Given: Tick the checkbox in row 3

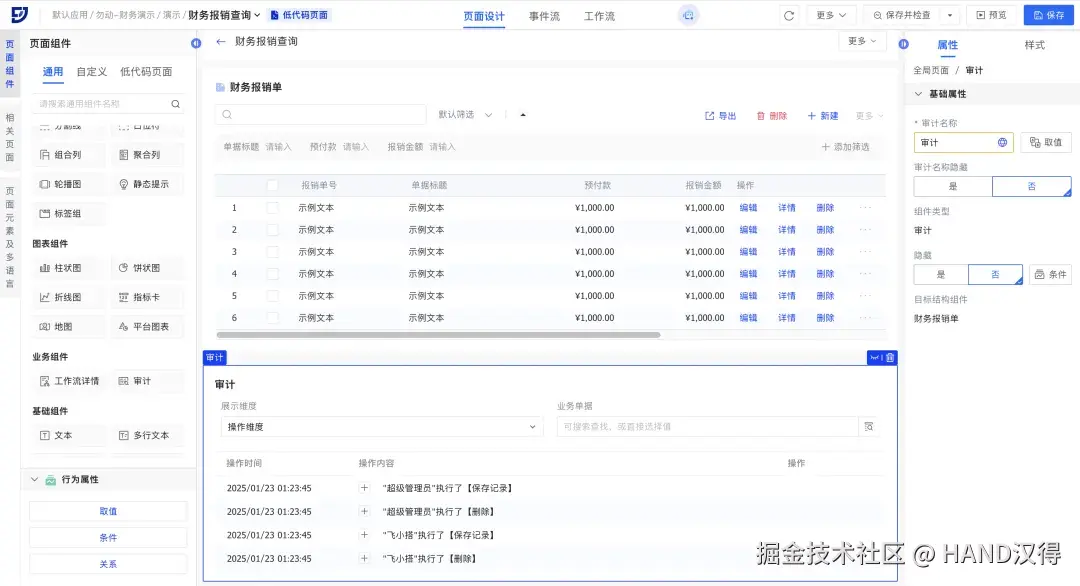Looking at the screenshot, I should [x=273, y=252].
